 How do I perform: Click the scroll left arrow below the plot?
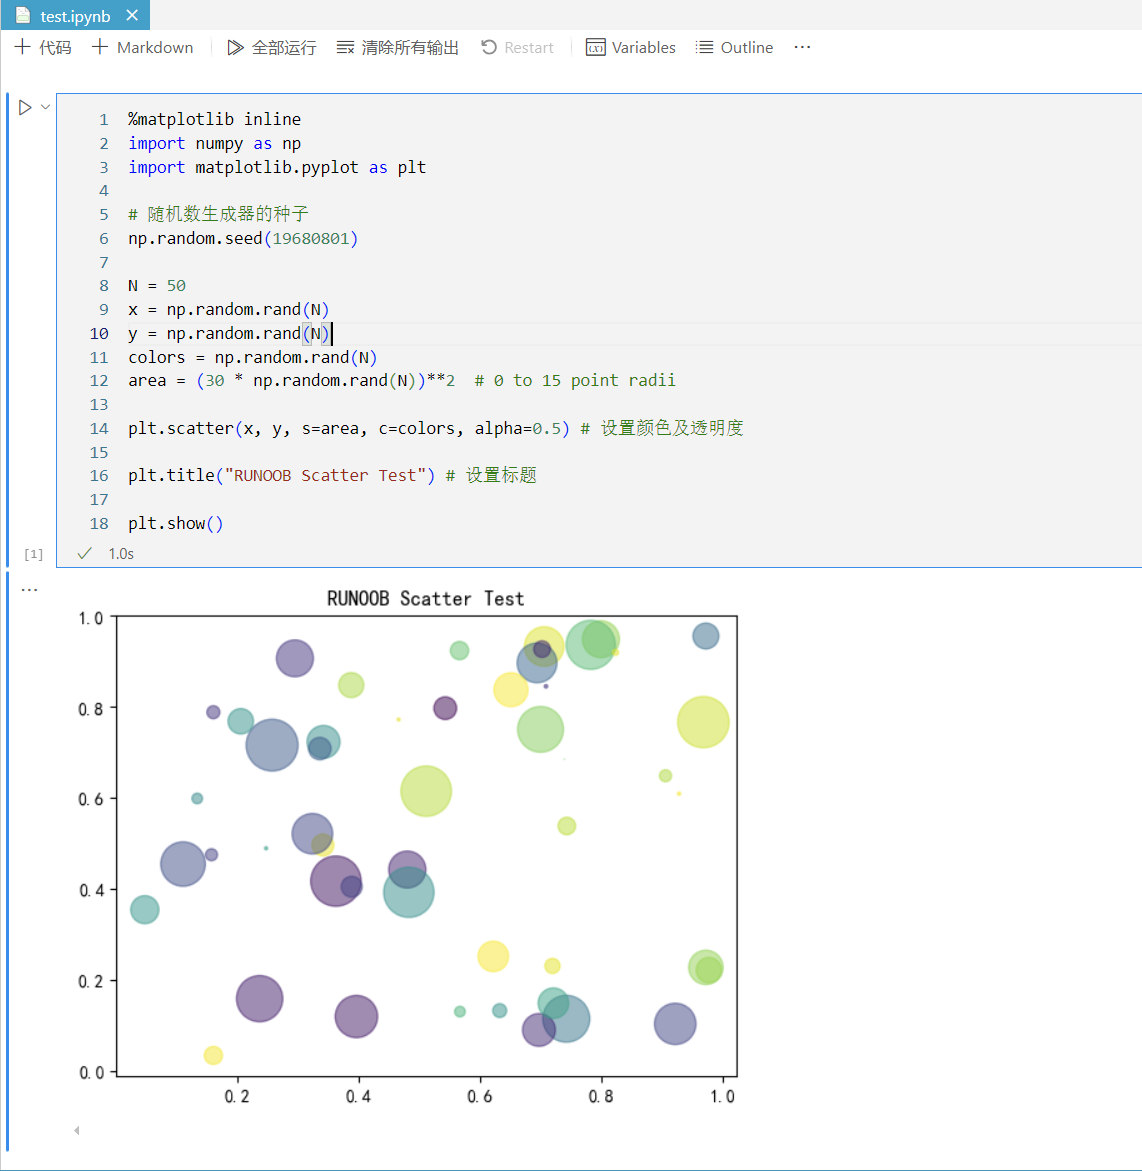click(76, 1130)
